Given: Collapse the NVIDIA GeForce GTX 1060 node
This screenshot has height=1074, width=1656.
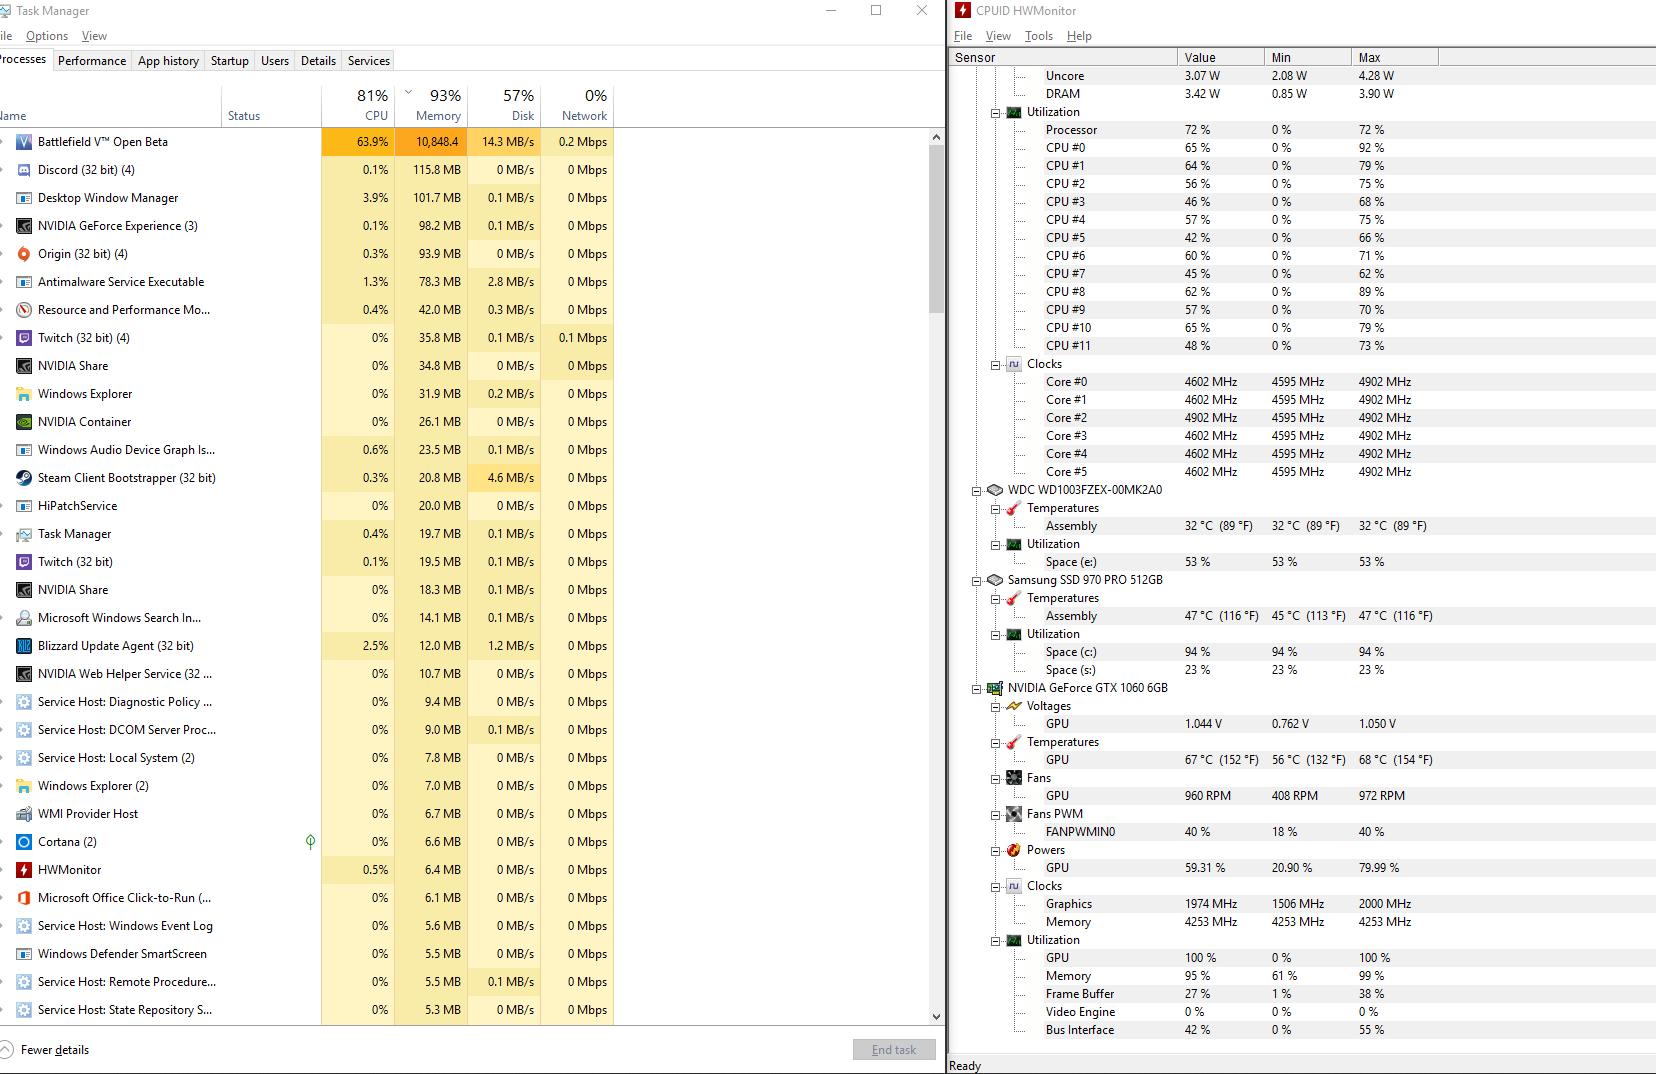Looking at the screenshot, I should (x=977, y=689).
